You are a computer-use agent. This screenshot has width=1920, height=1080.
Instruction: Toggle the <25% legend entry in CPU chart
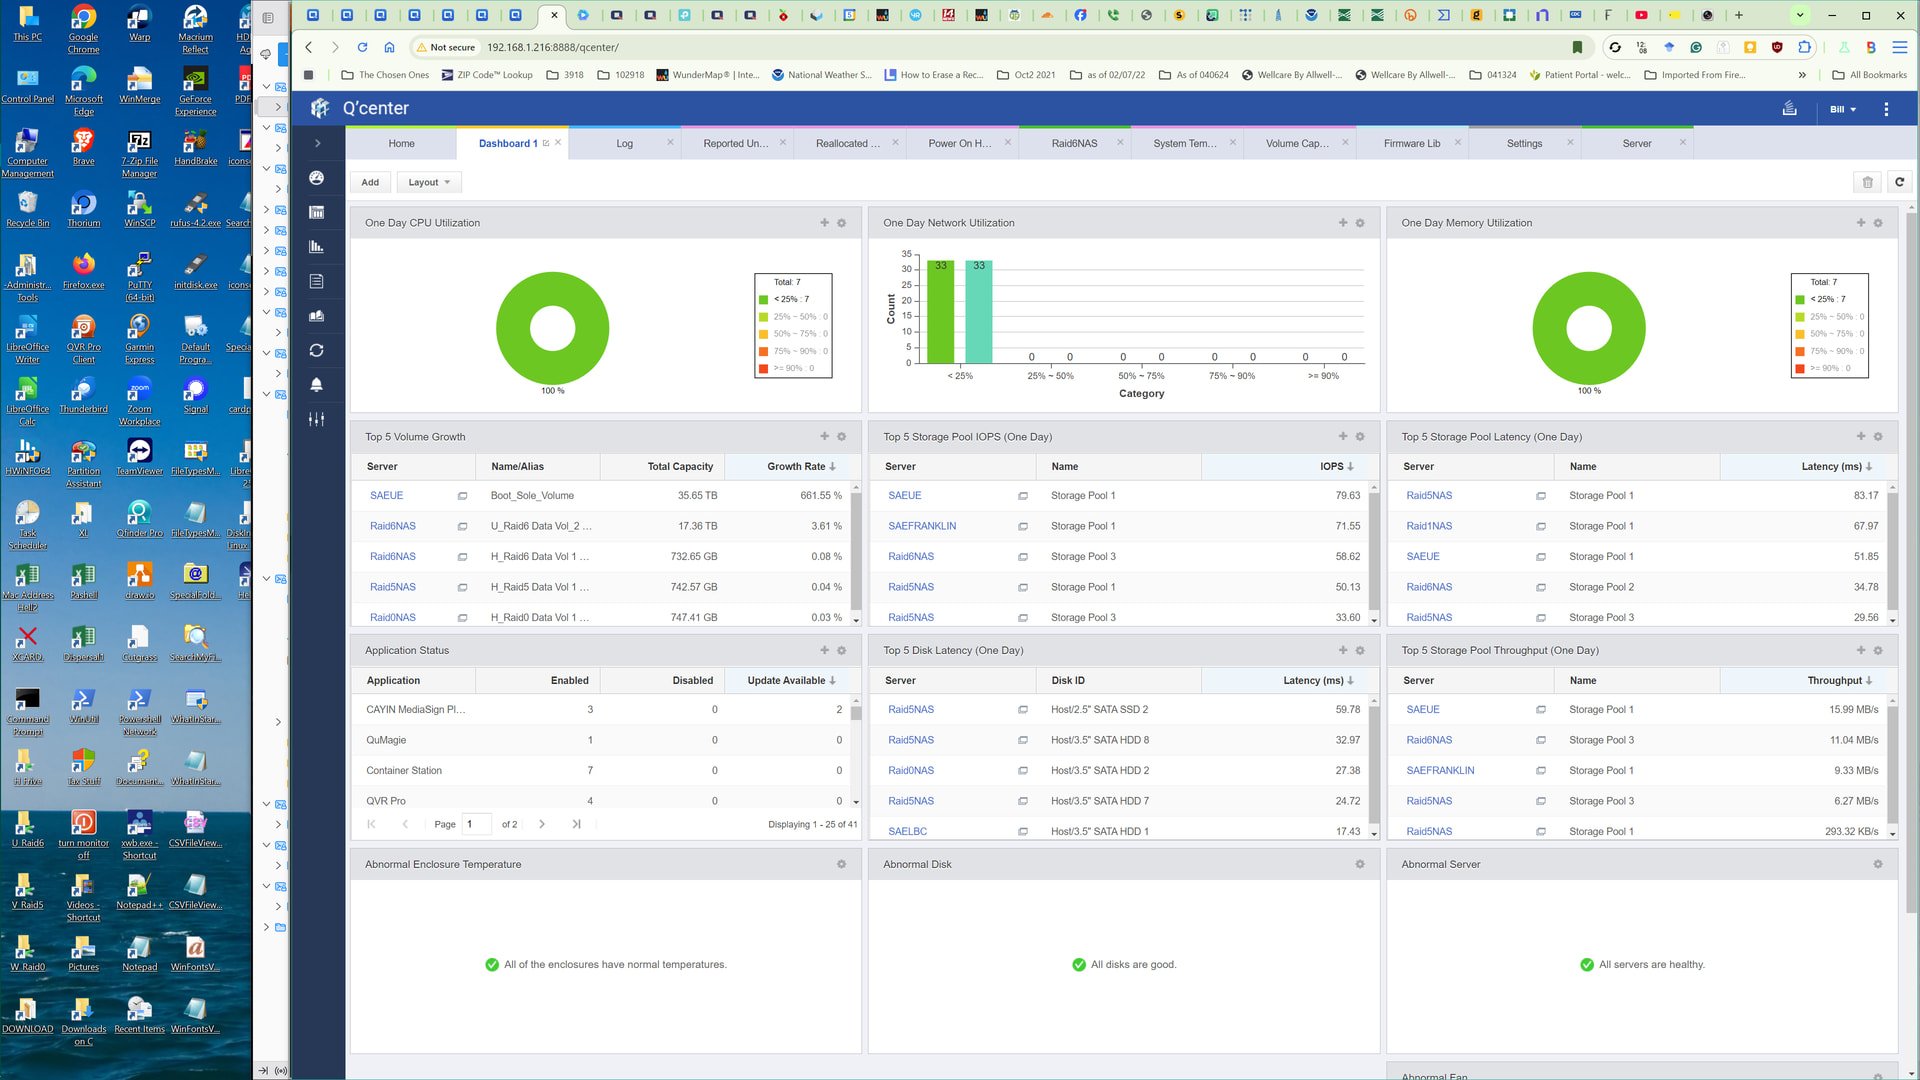coord(789,299)
